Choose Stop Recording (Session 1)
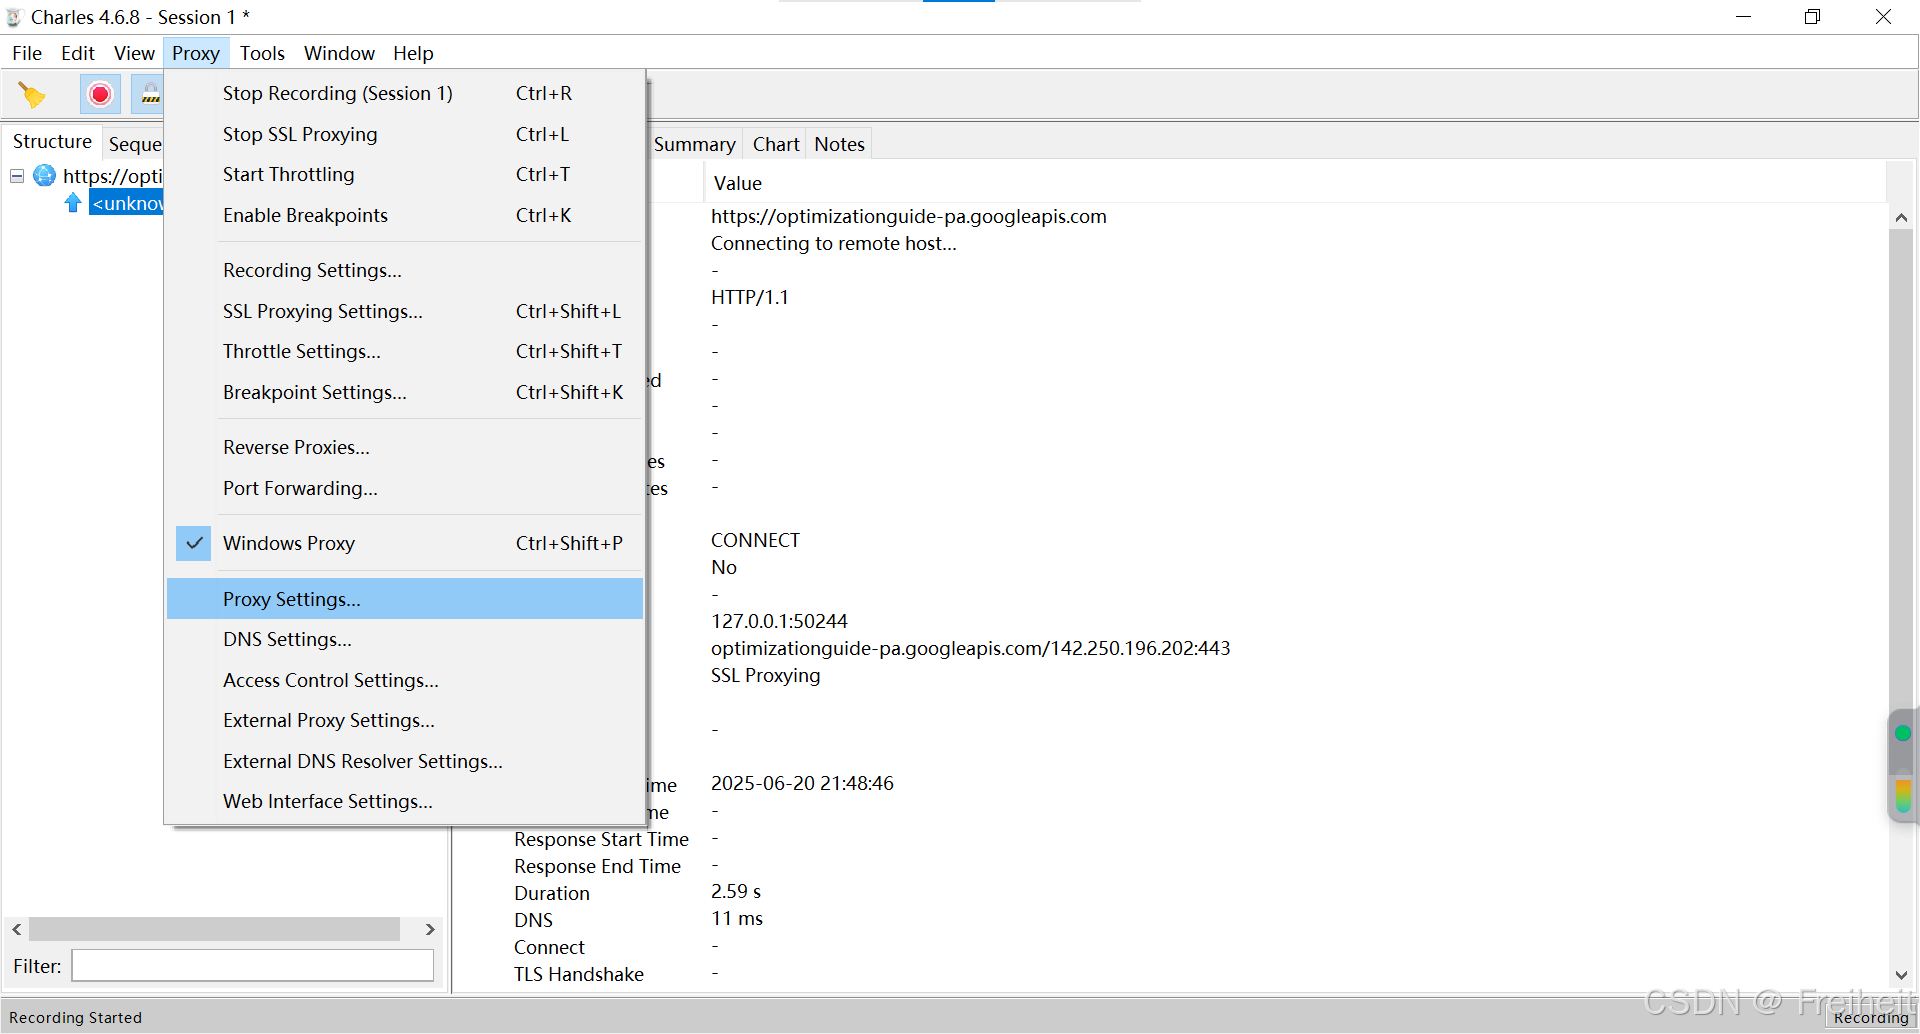The image size is (1920, 1034). tap(404, 93)
